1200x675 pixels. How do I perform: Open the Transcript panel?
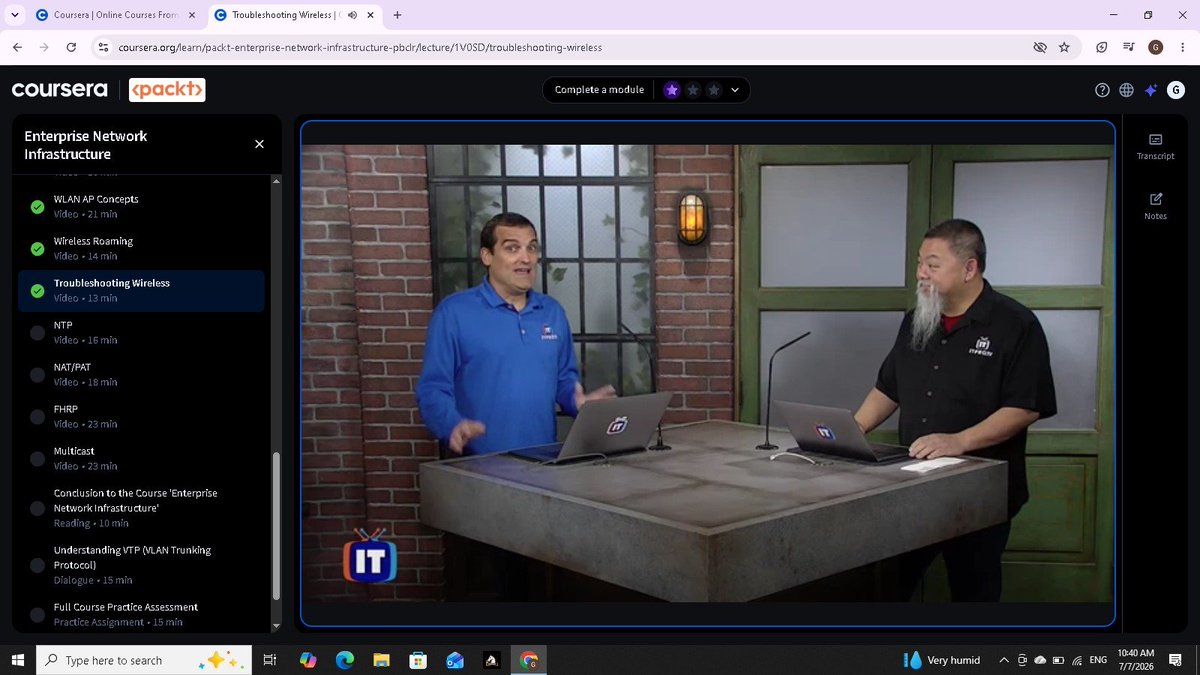coord(1156,146)
